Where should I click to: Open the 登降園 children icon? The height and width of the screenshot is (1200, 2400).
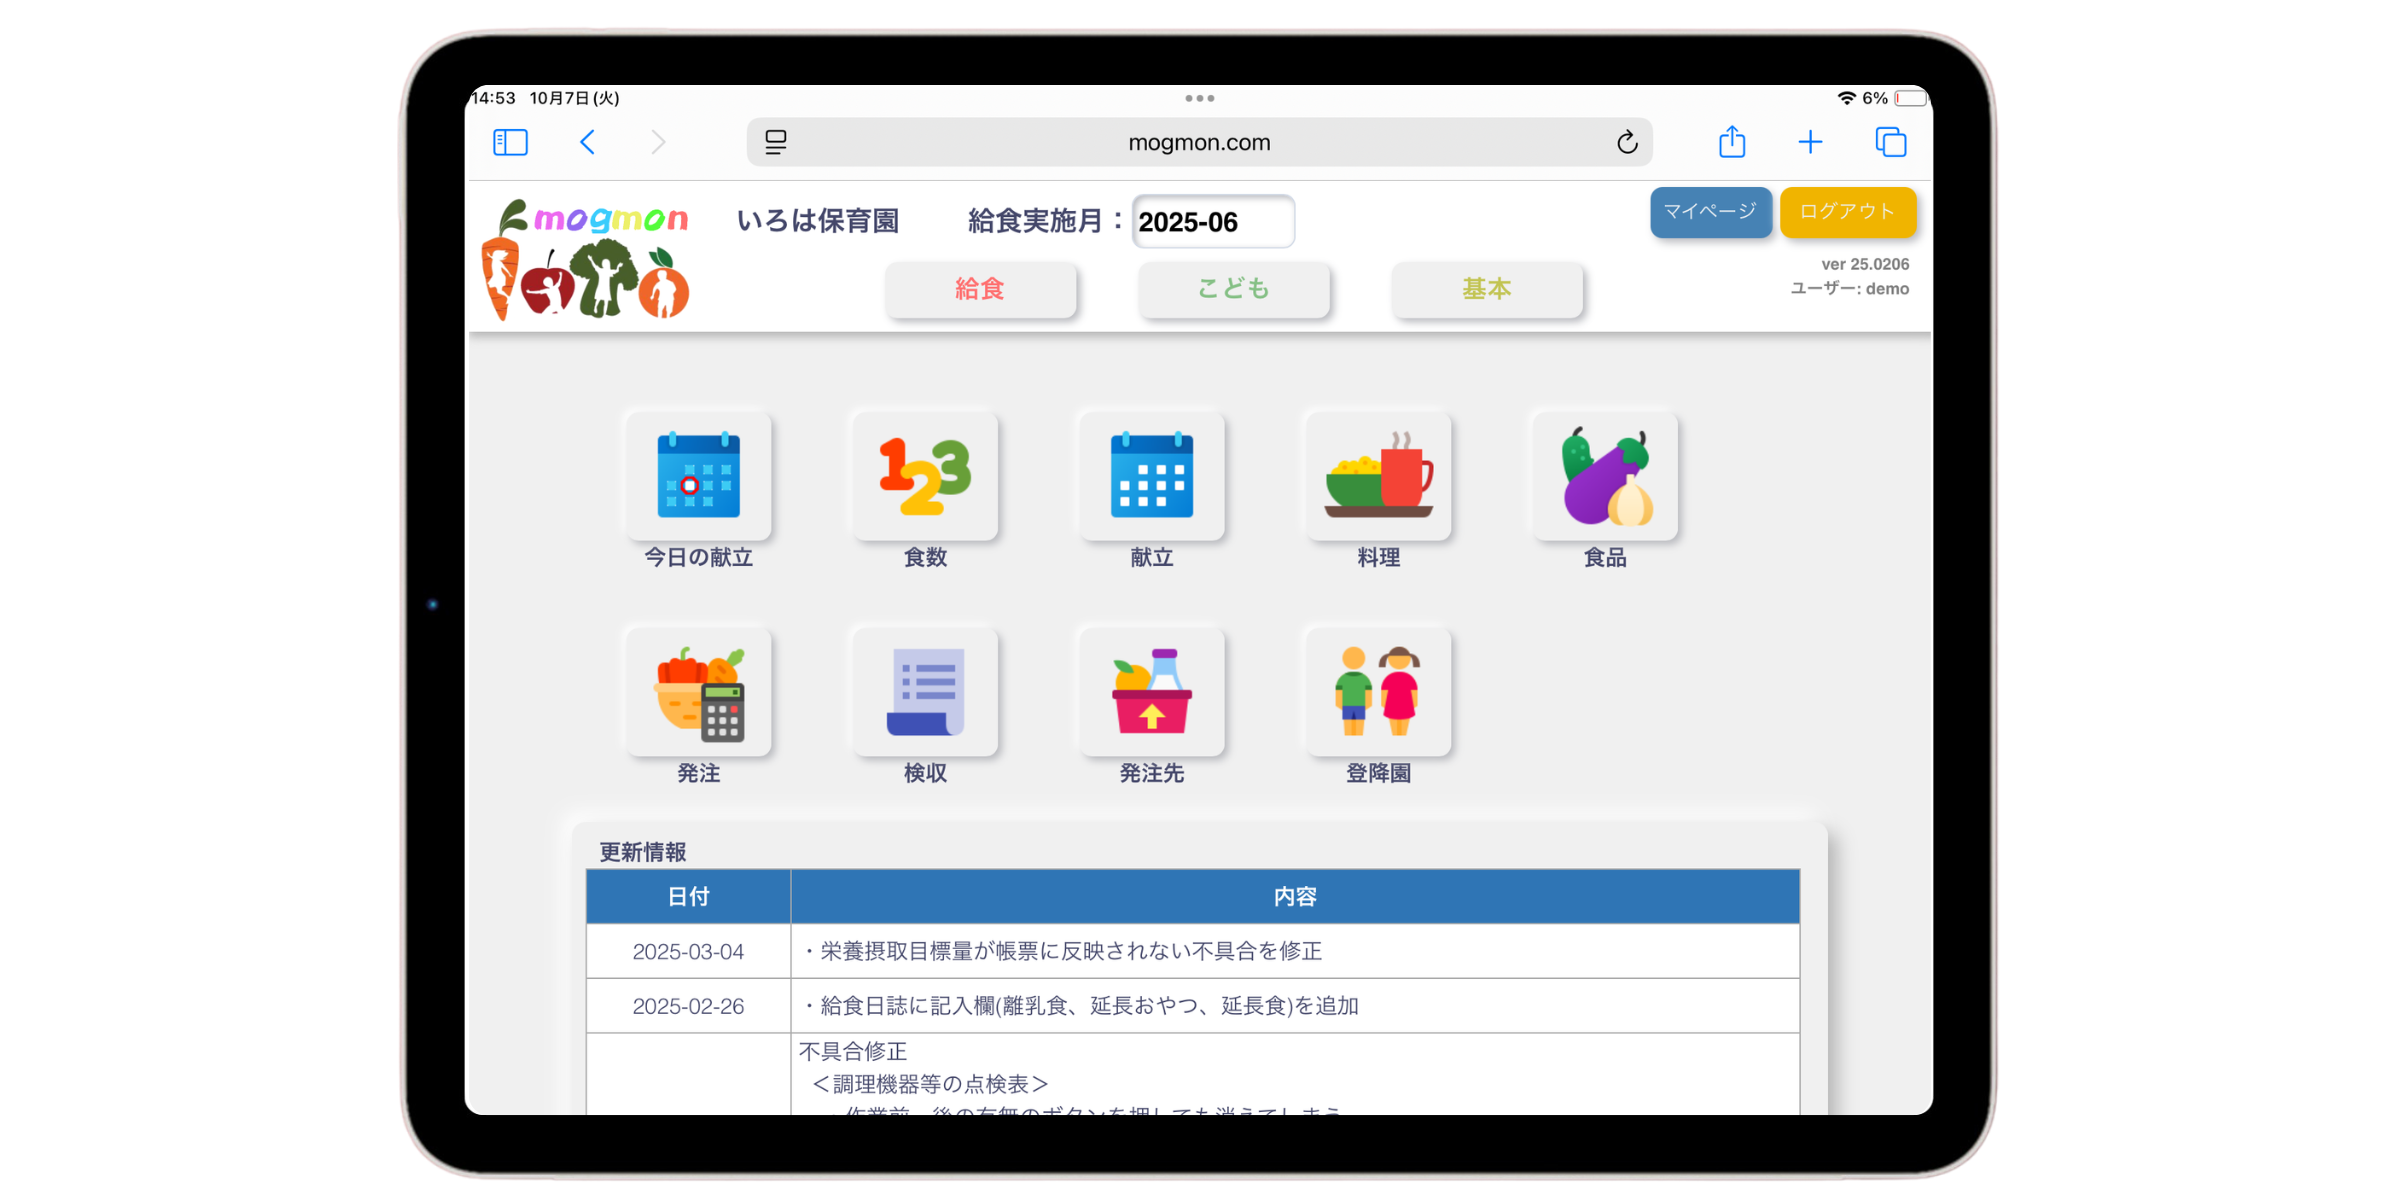click(1378, 692)
